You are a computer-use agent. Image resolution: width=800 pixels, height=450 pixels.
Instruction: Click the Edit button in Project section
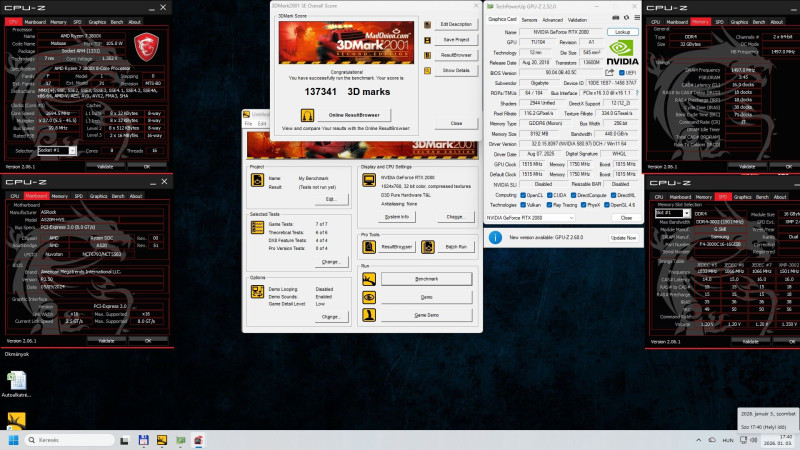(x=331, y=199)
